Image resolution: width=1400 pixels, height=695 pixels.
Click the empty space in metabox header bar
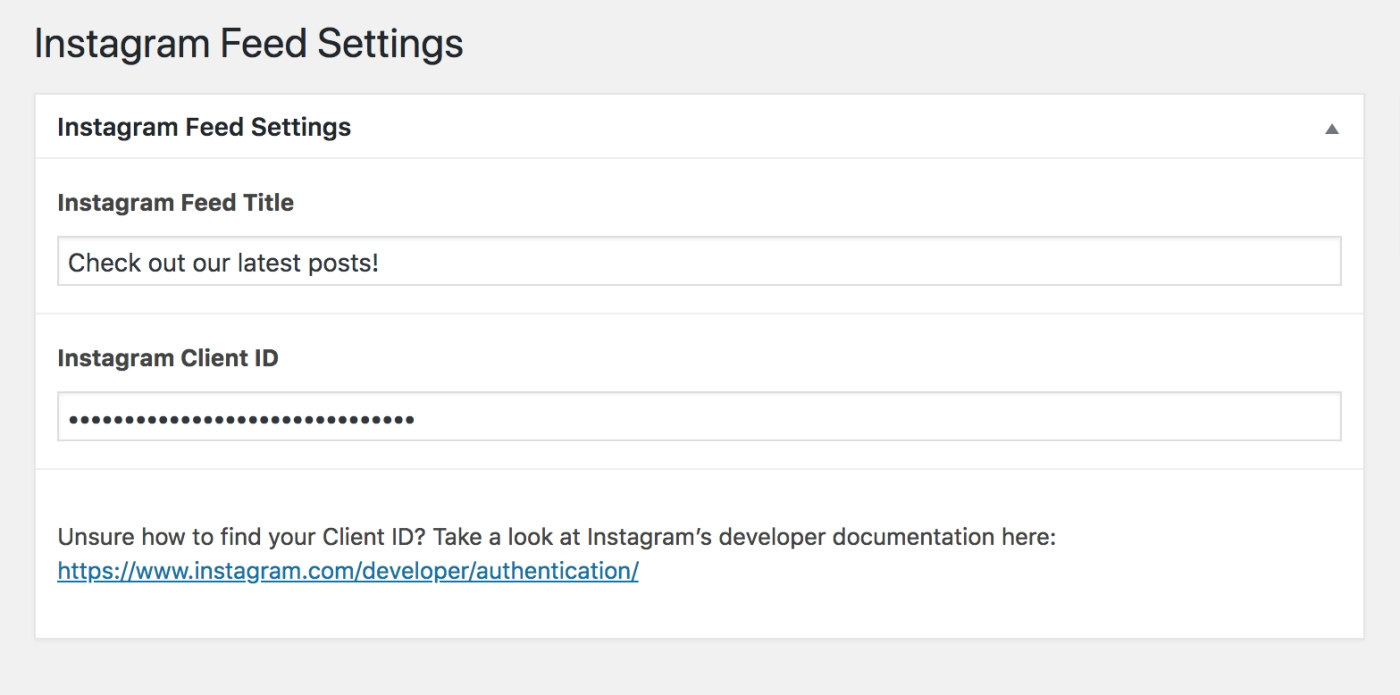(x=800, y=128)
